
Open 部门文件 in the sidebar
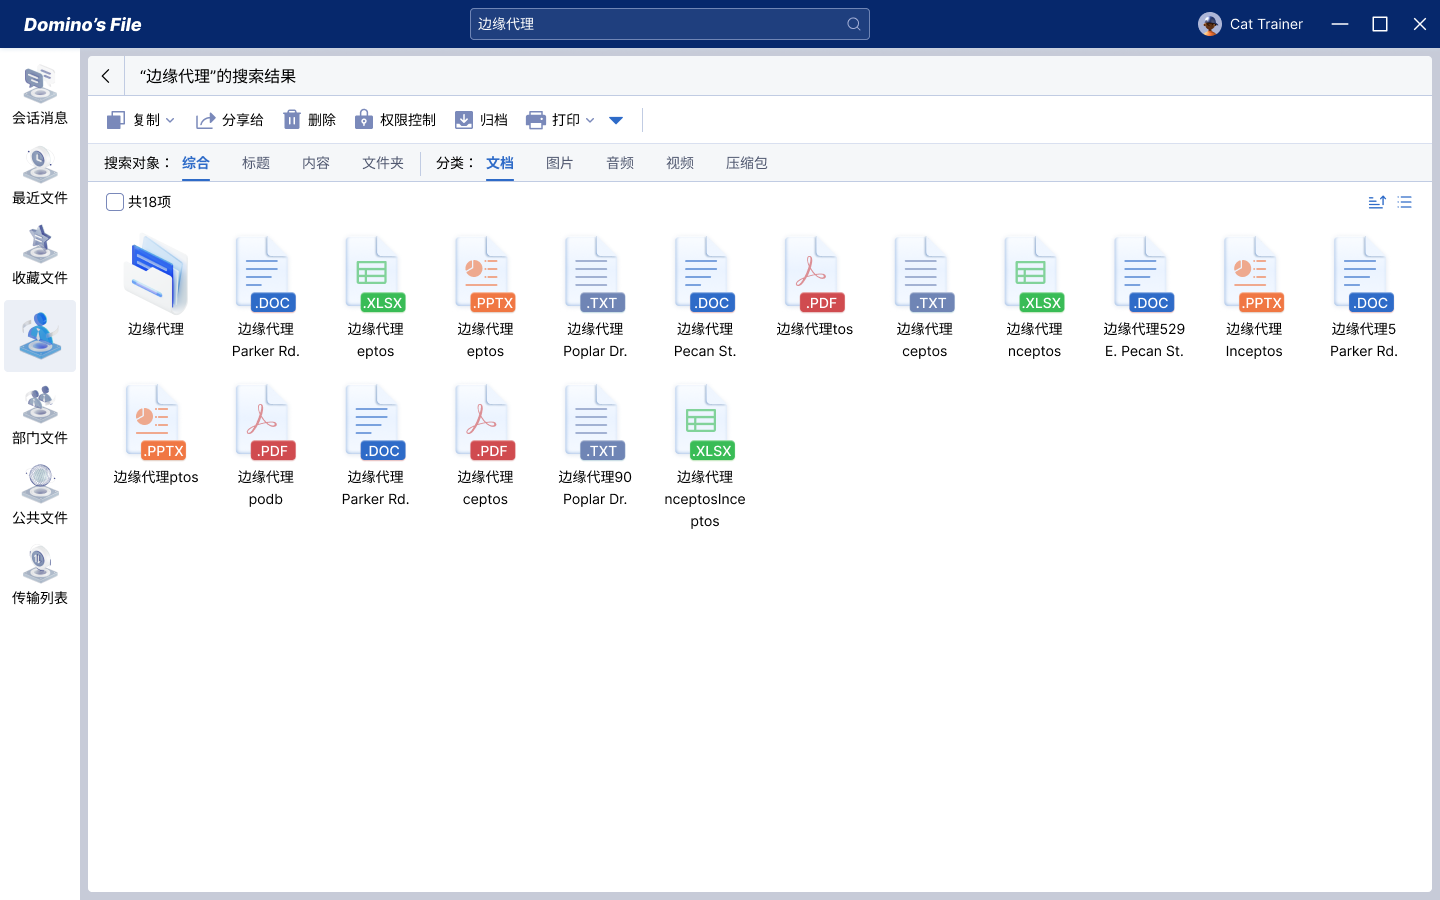tap(40, 416)
